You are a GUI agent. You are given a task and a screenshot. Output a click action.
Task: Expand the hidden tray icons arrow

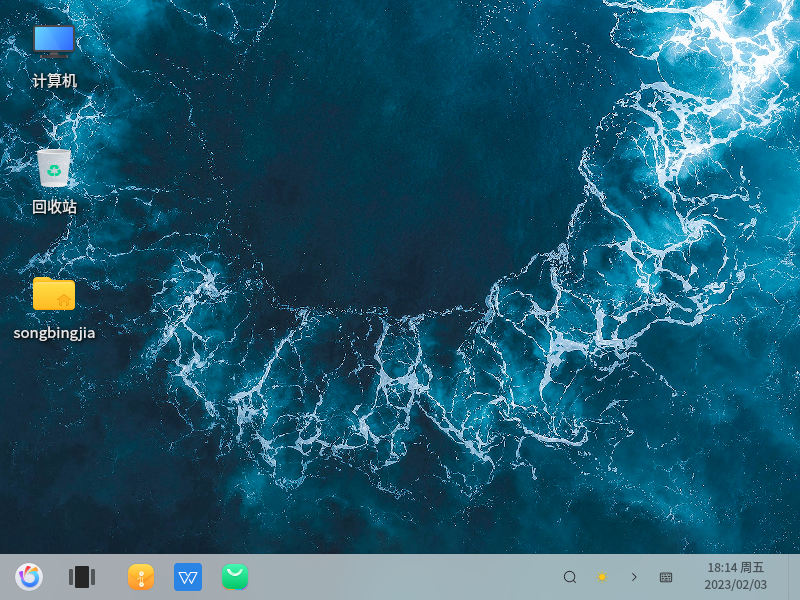634,577
